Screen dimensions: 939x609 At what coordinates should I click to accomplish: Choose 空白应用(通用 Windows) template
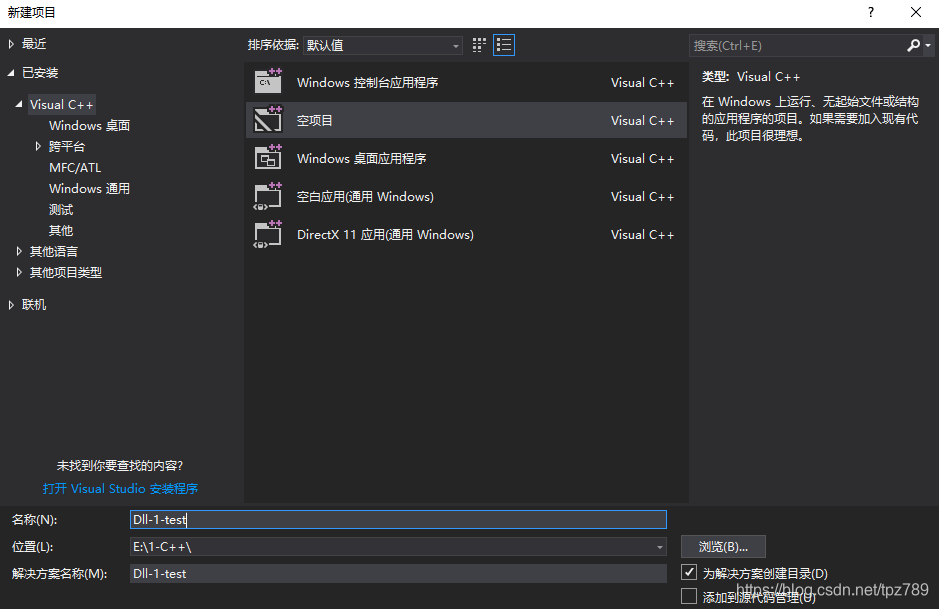point(466,196)
